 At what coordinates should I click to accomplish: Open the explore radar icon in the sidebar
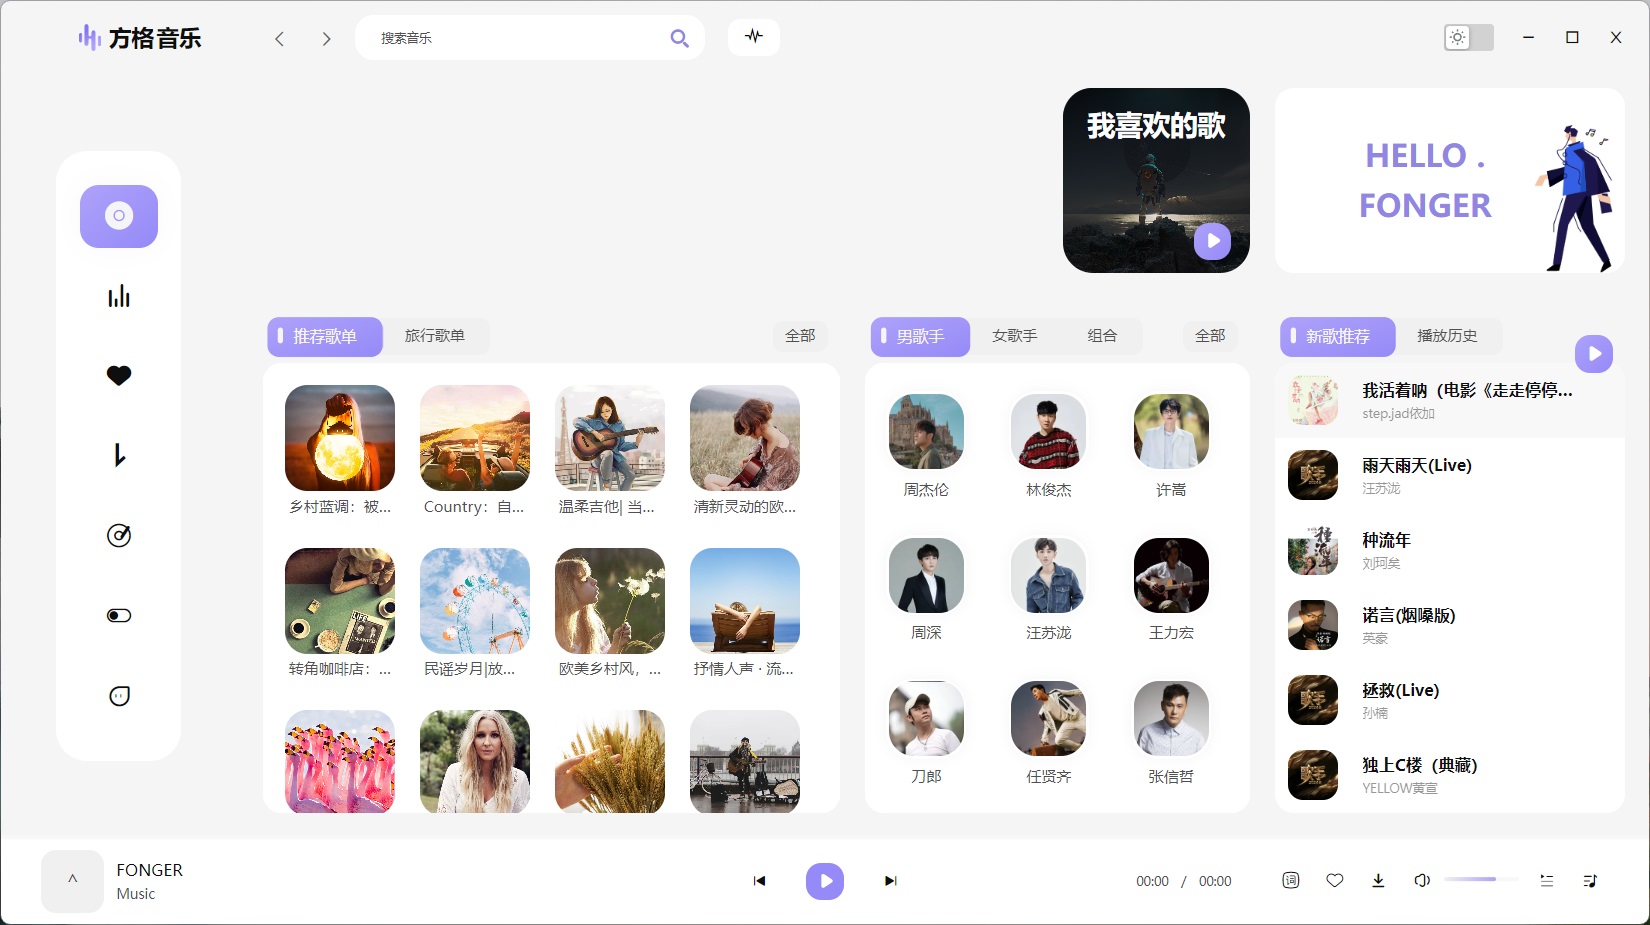click(x=118, y=535)
